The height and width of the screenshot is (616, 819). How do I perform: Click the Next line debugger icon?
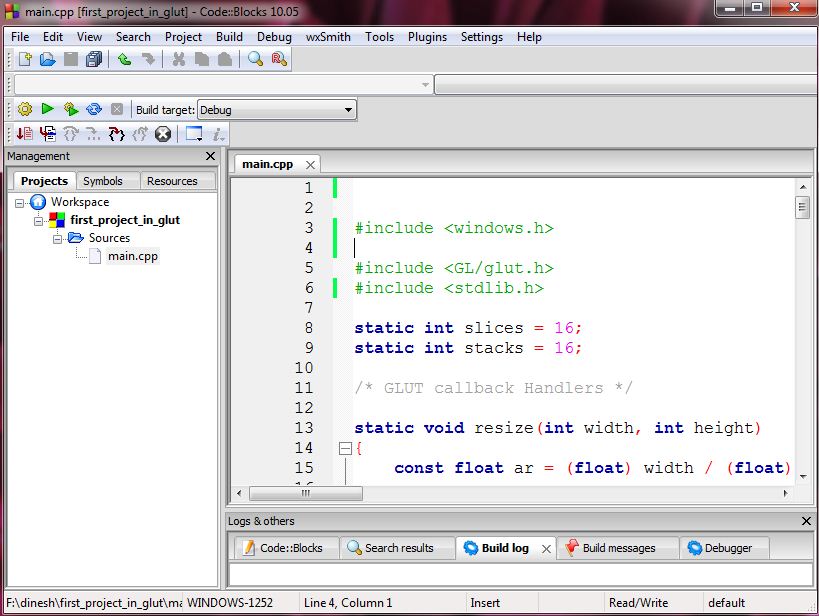click(71, 134)
